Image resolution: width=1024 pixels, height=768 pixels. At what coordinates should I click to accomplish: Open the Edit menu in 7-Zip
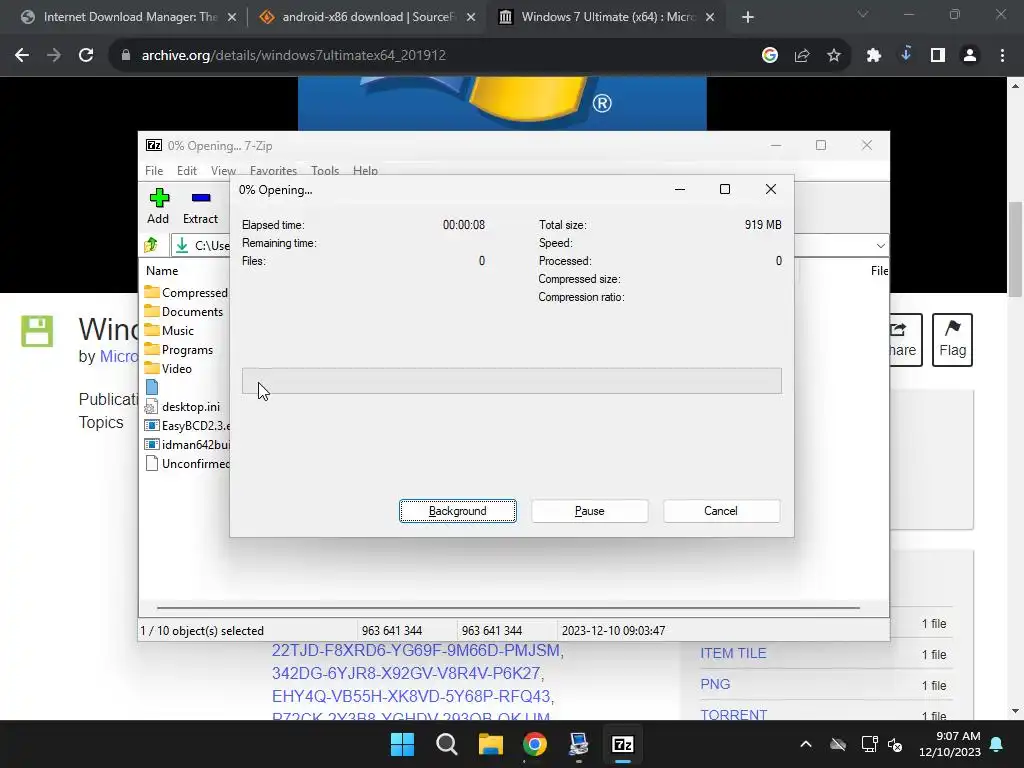tap(187, 170)
